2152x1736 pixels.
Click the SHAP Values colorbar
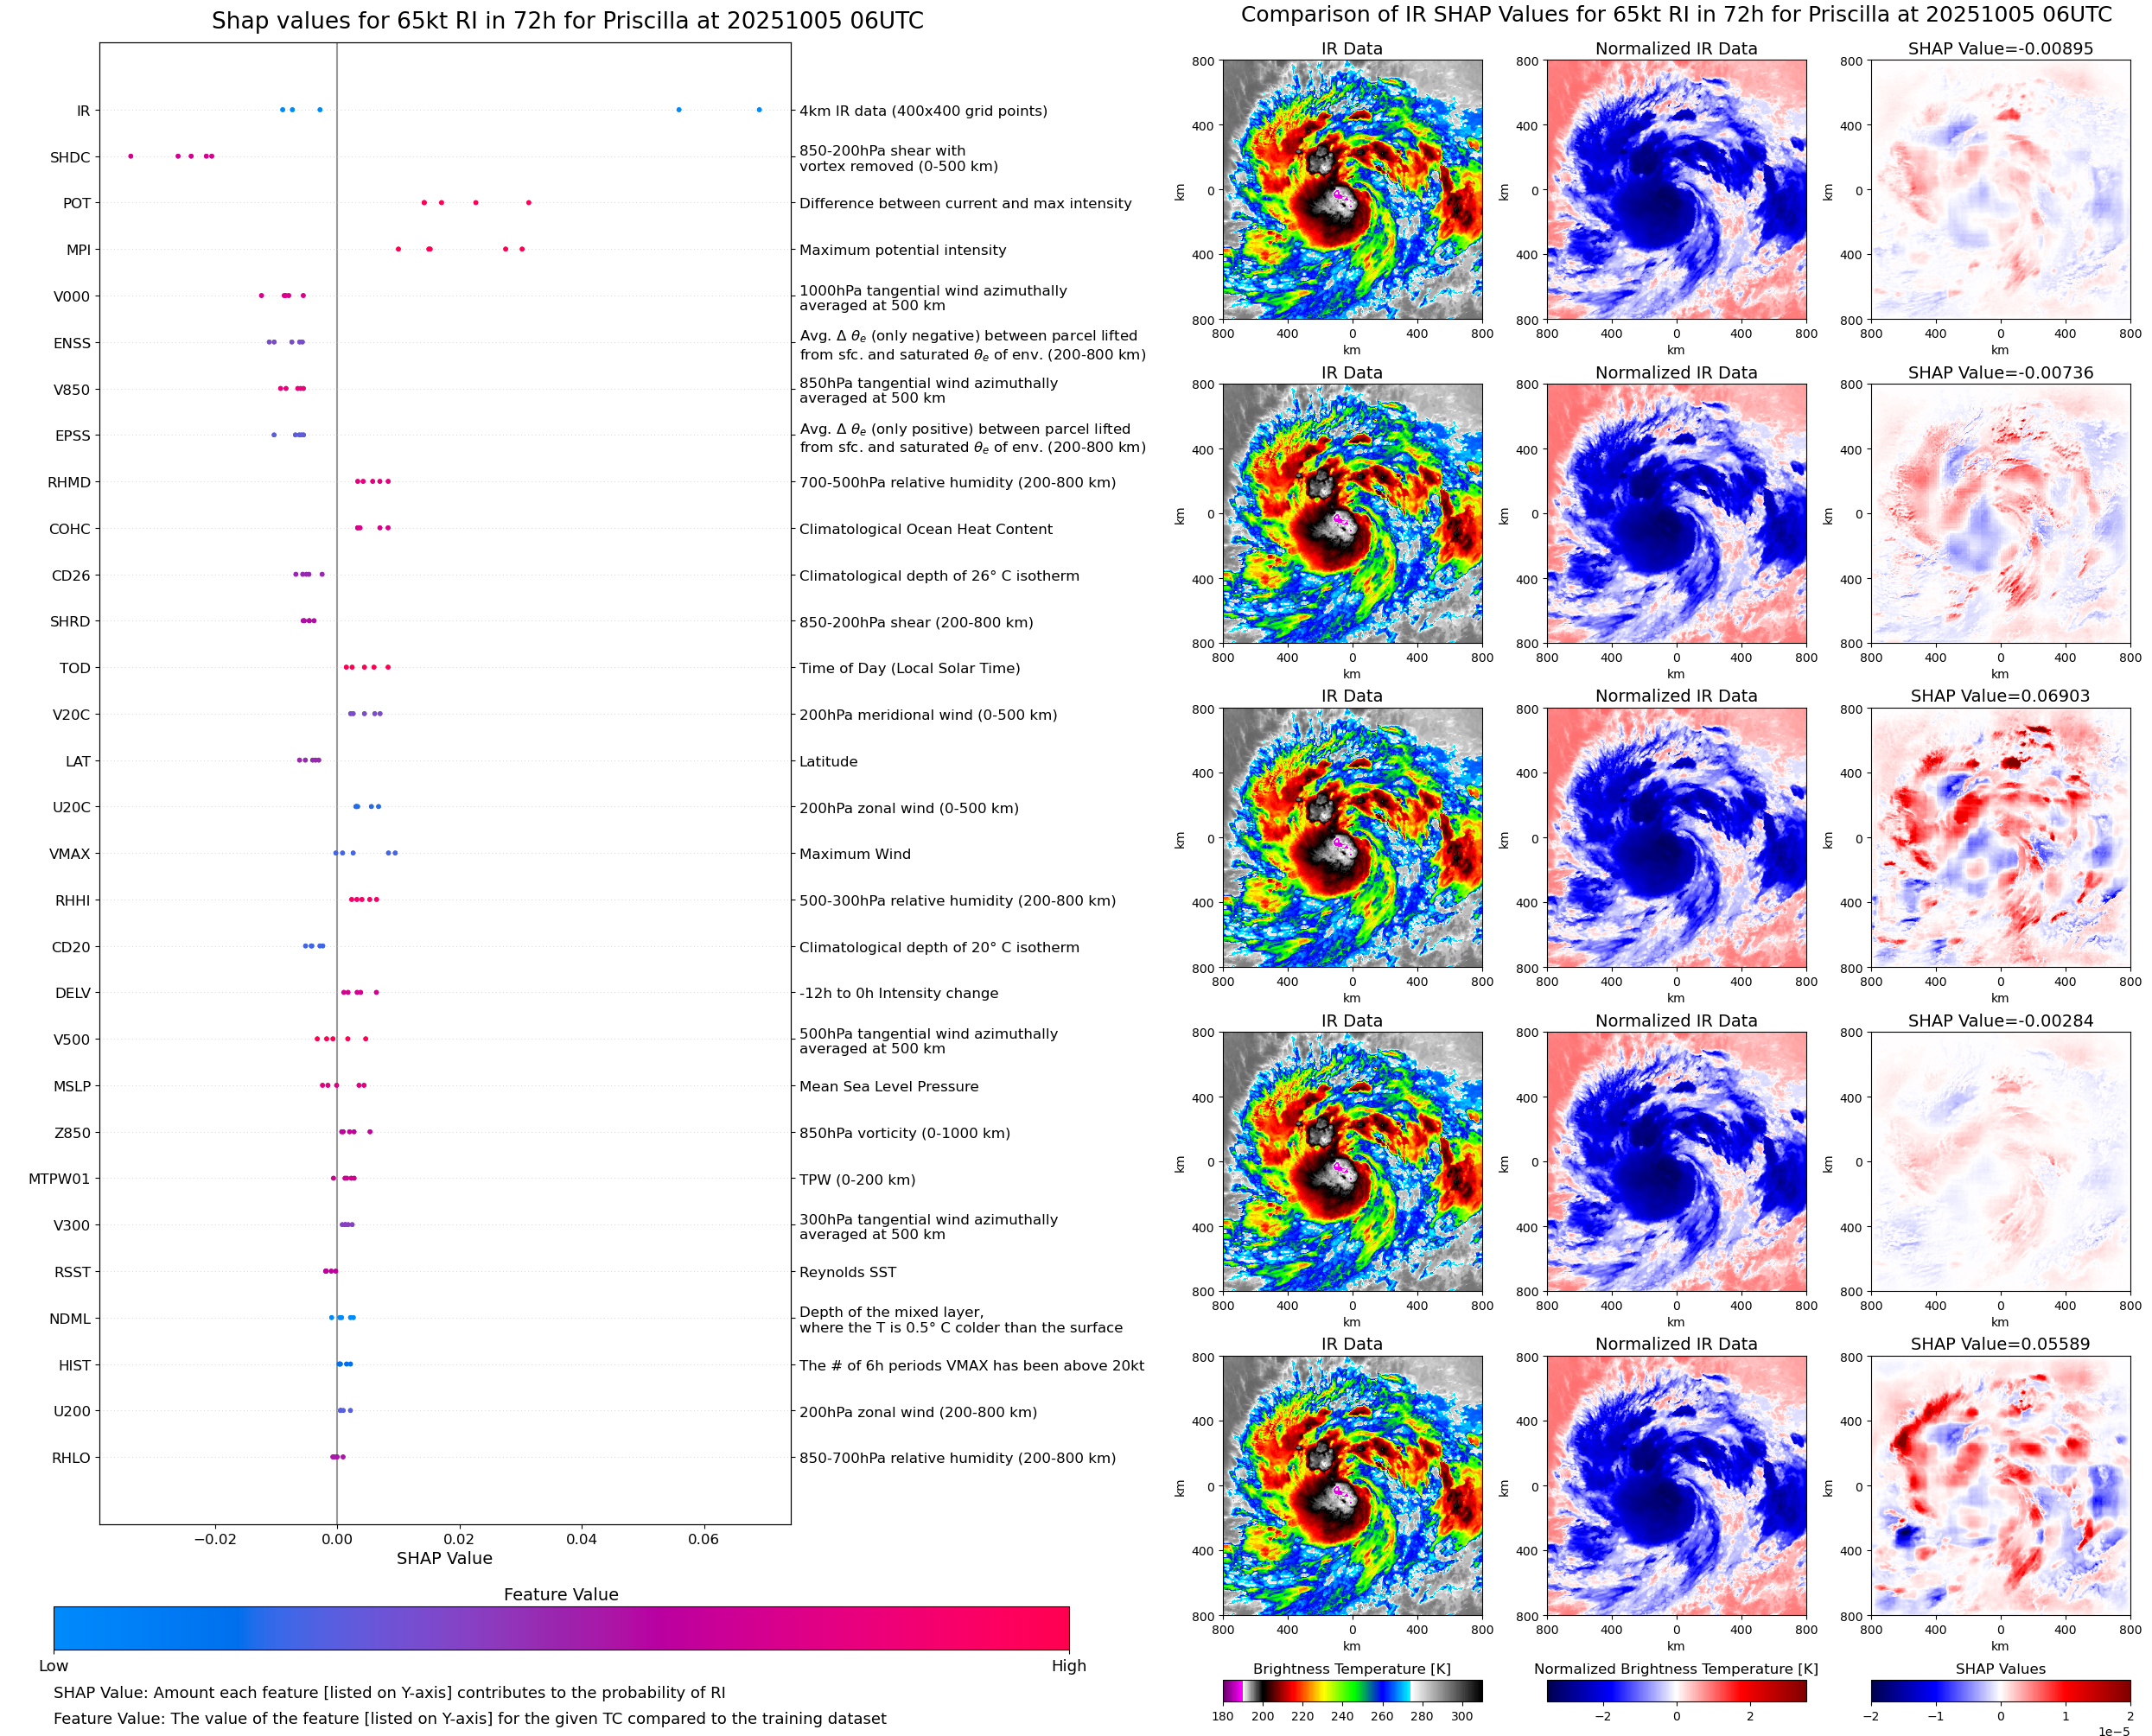coord(2000,1691)
